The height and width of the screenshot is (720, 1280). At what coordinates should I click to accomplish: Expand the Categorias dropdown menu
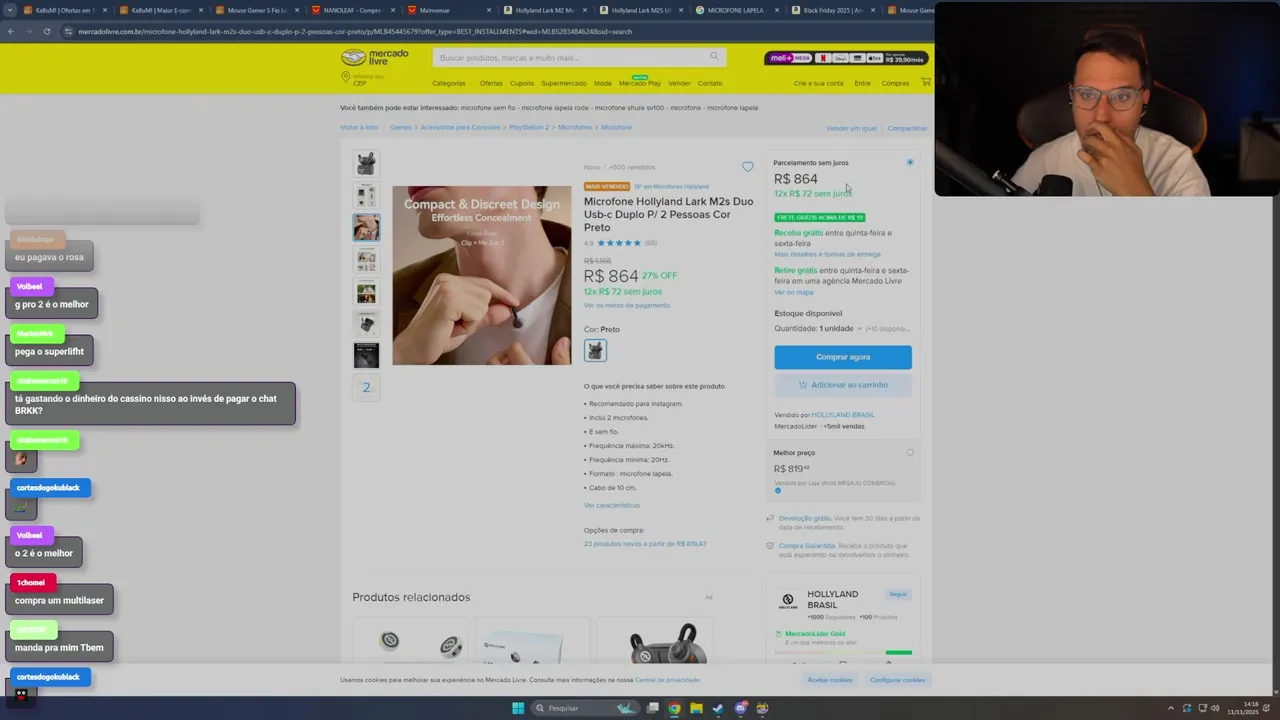click(x=451, y=83)
